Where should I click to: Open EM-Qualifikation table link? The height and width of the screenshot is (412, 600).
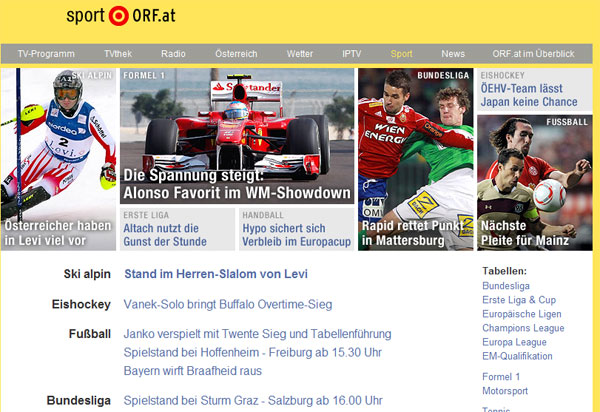pos(517,356)
